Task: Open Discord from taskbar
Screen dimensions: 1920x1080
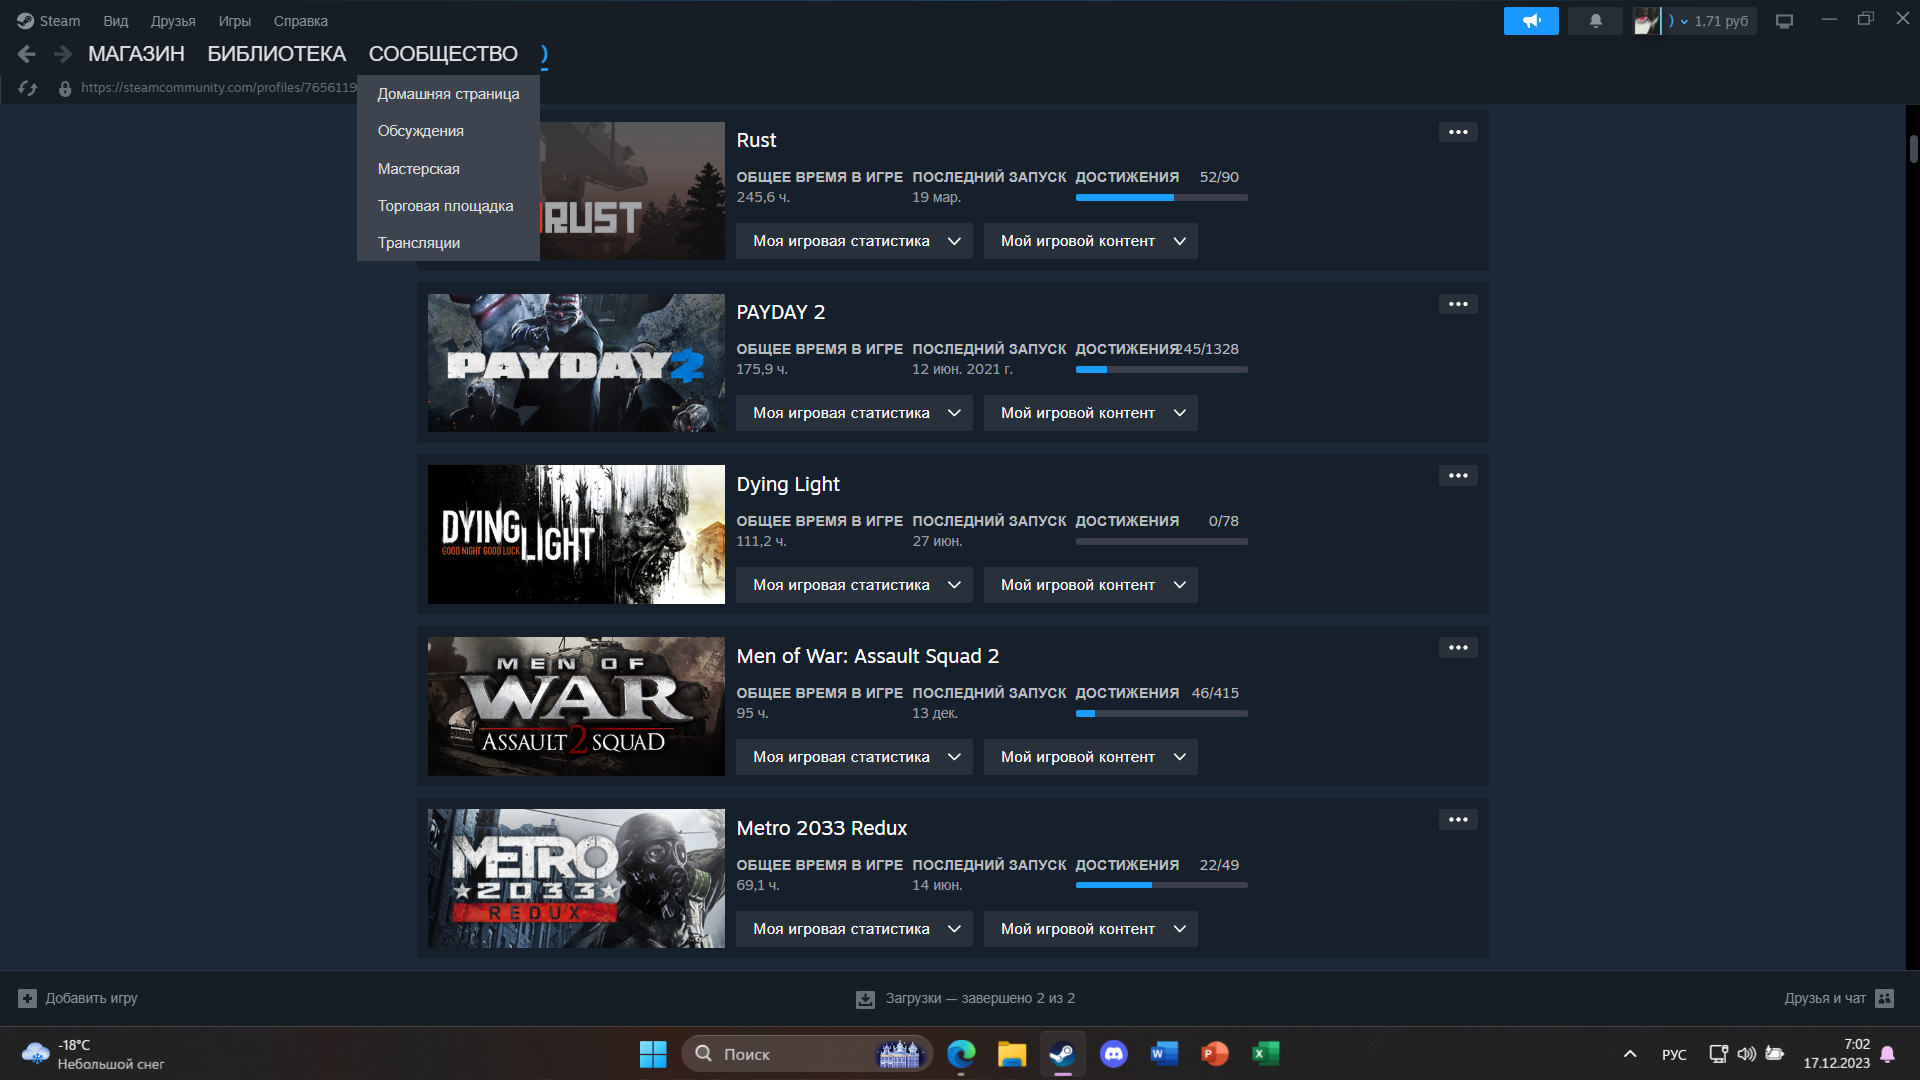Action: coord(1113,1054)
